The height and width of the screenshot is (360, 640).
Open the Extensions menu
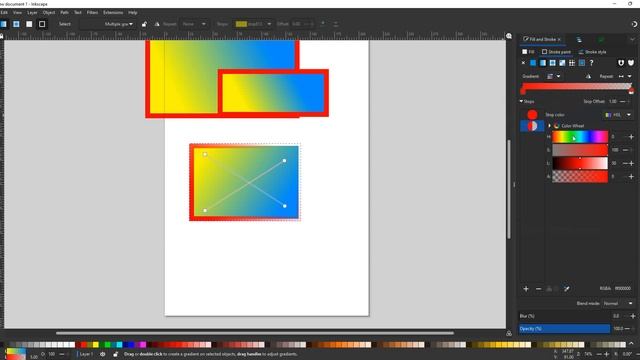point(113,13)
